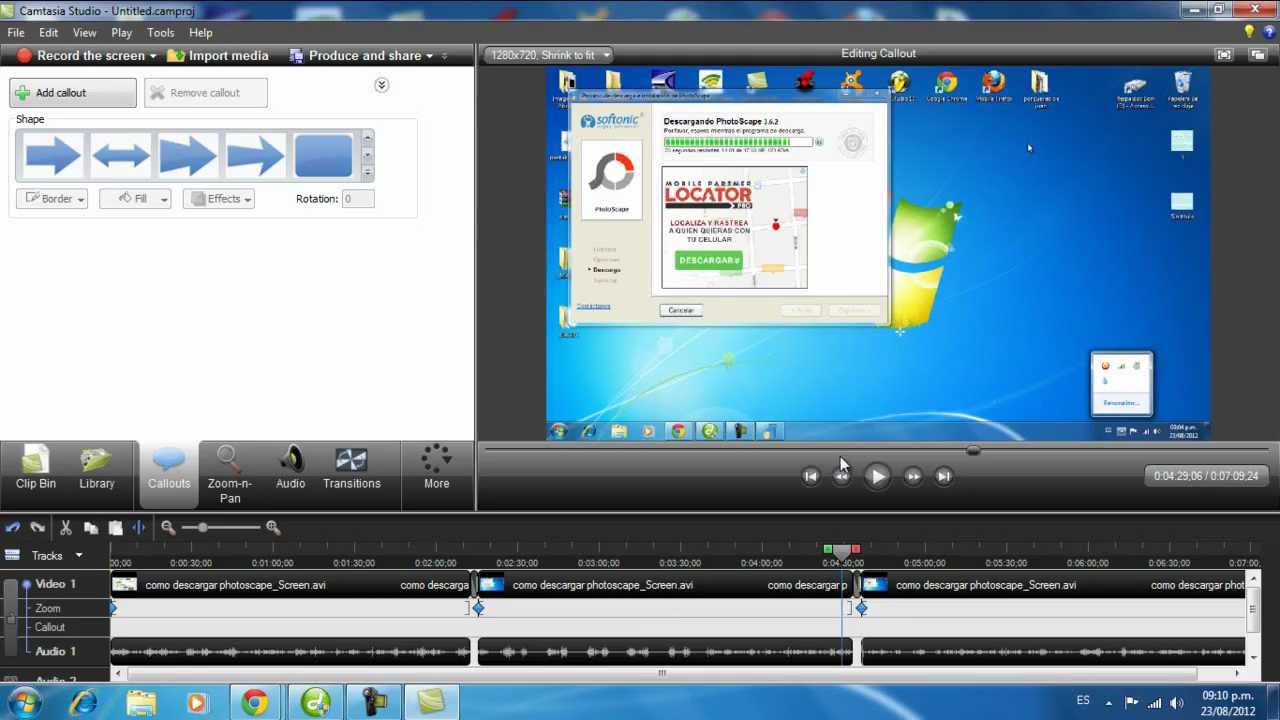Image resolution: width=1280 pixels, height=720 pixels.
Task: Click the Split clip icon
Action: (x=139, y=527)
